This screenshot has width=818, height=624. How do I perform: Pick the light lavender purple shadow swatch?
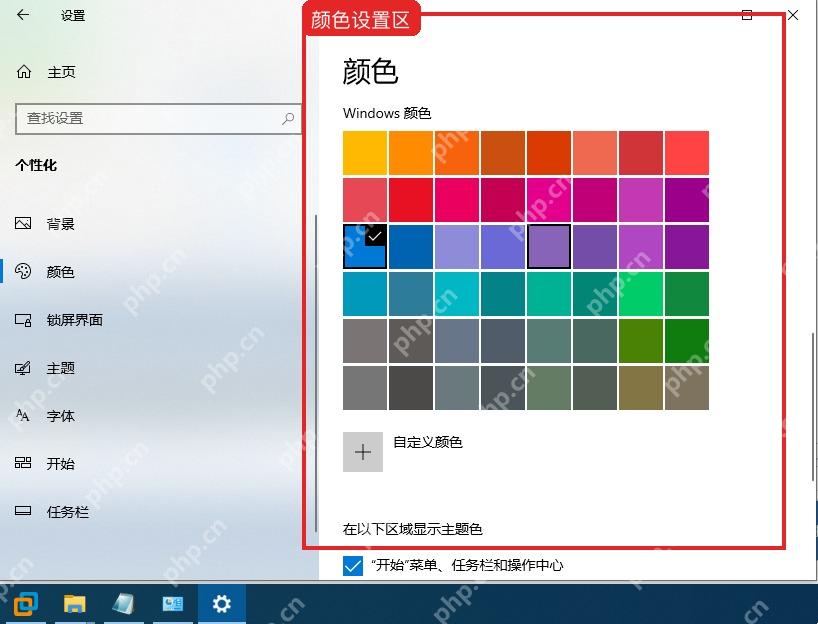[x=456, y=247]
